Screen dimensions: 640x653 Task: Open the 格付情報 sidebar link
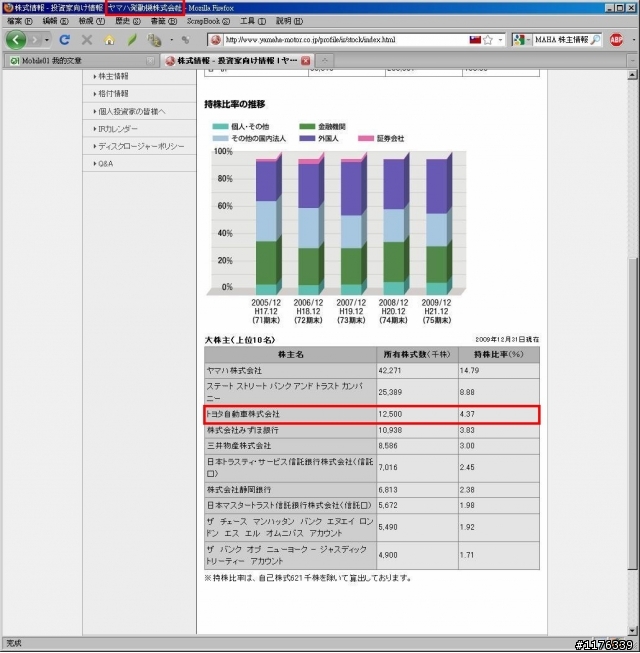point(113,94)
